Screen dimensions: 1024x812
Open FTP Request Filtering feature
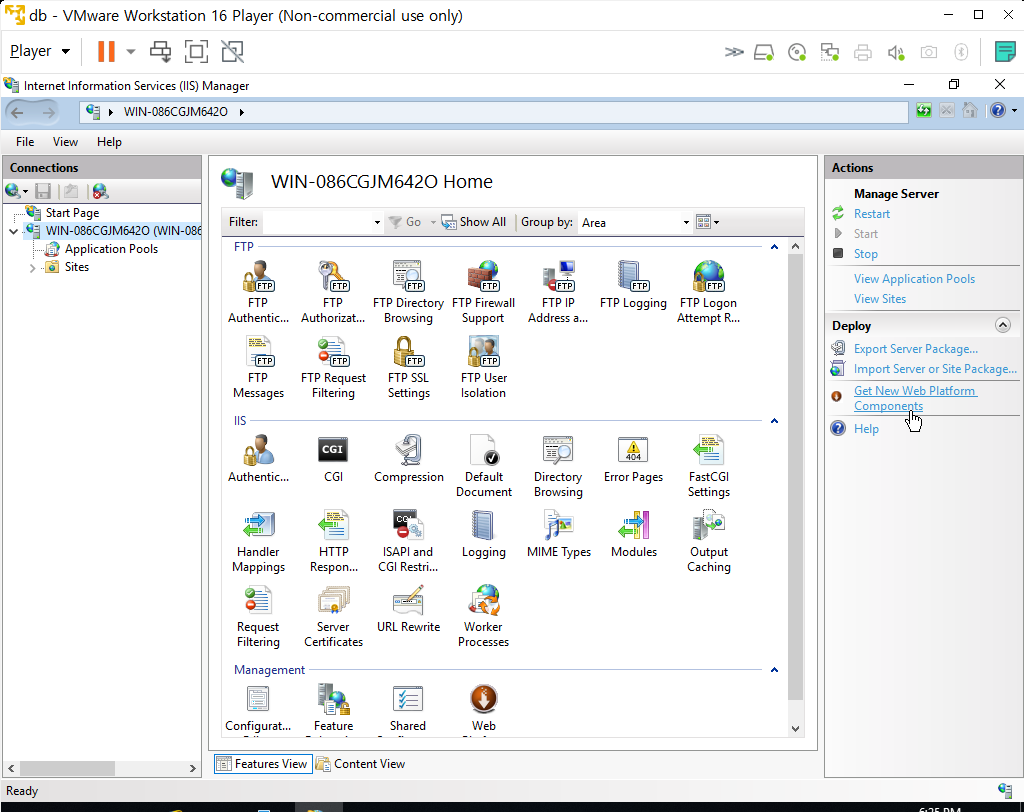[x=333, y=366]
